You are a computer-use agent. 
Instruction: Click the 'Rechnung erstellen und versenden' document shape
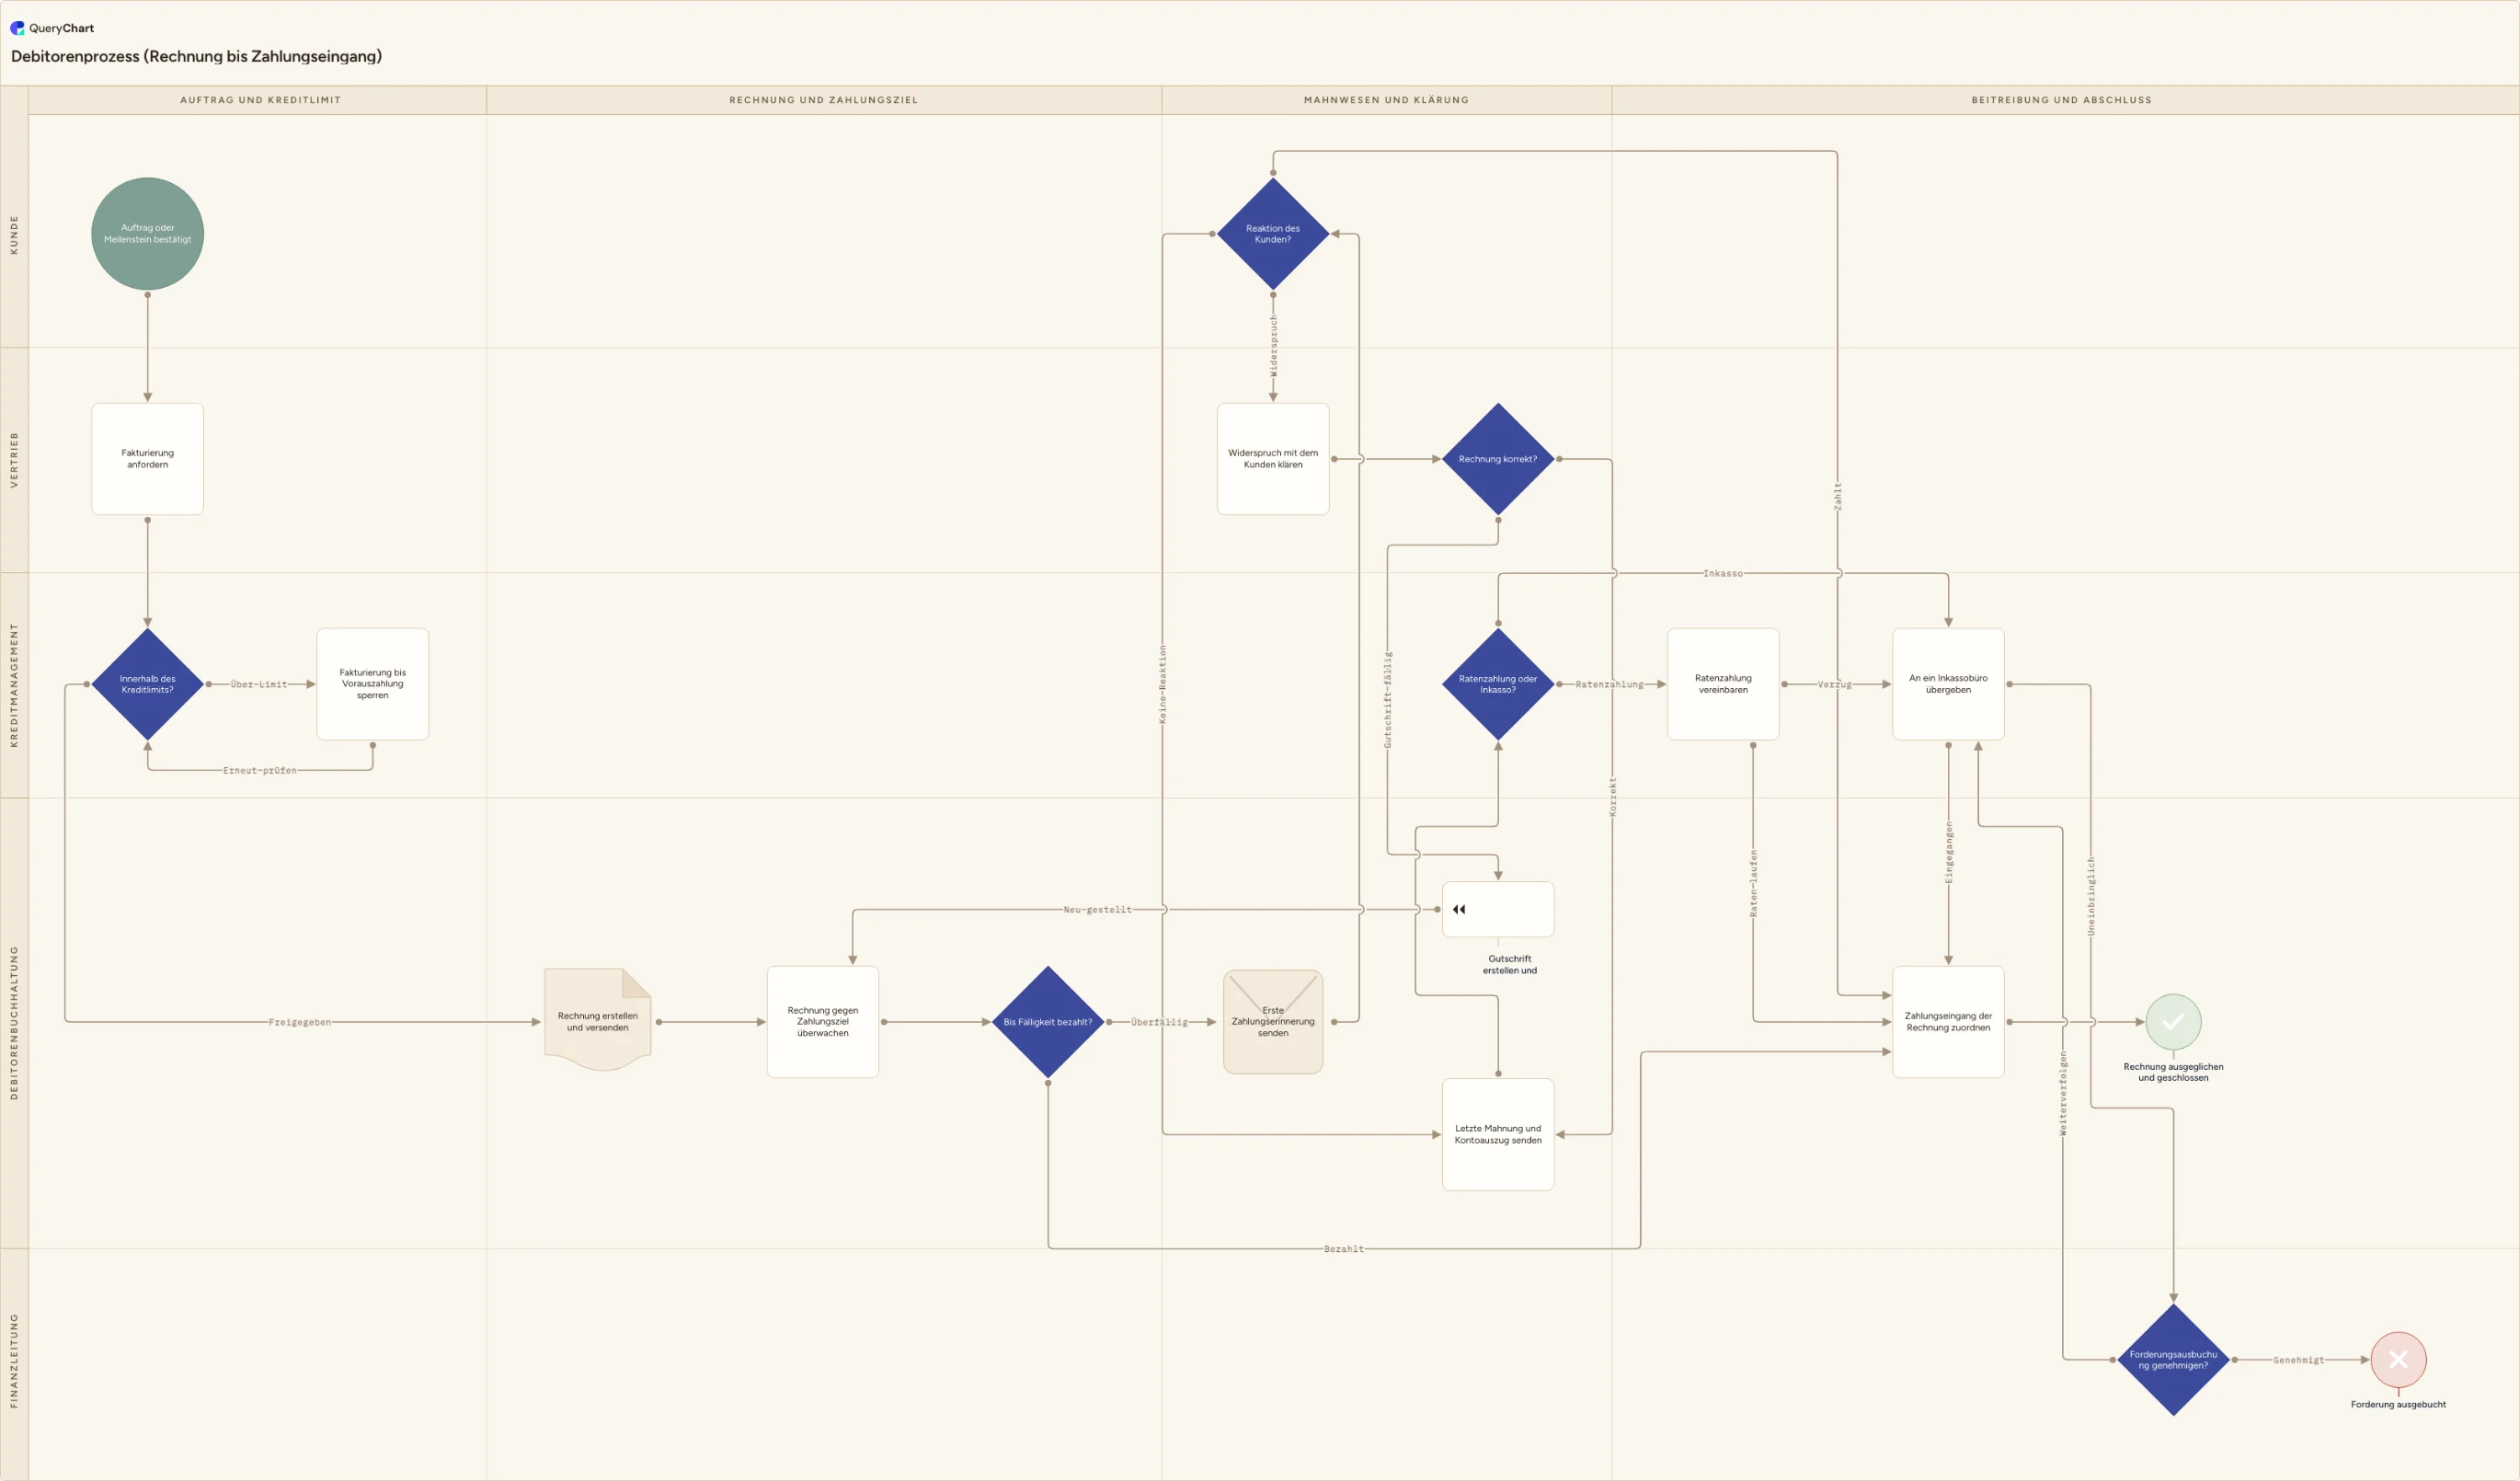coord(598,1021)
